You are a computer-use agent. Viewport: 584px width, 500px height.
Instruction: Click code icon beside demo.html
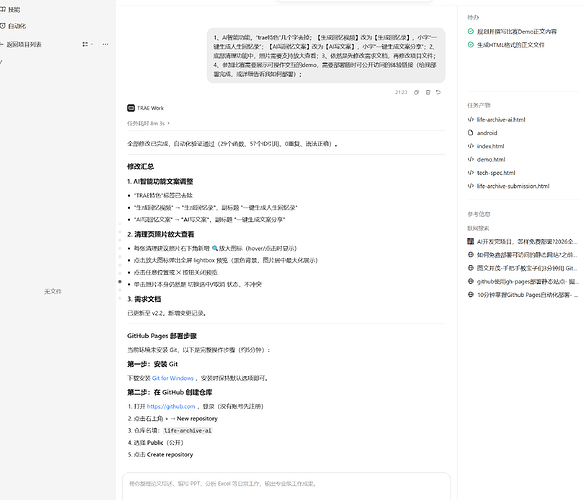pyautogui.click(x=471, y=159)
